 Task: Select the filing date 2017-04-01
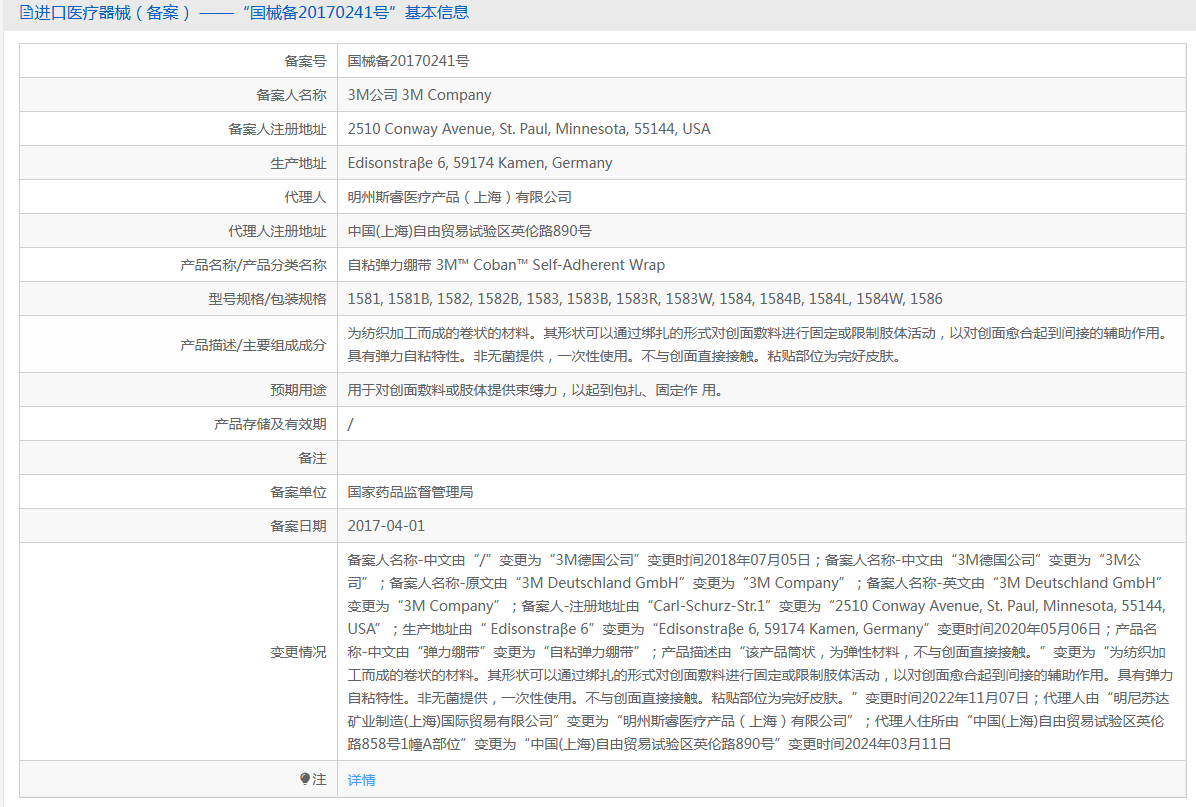click(386, 526)
